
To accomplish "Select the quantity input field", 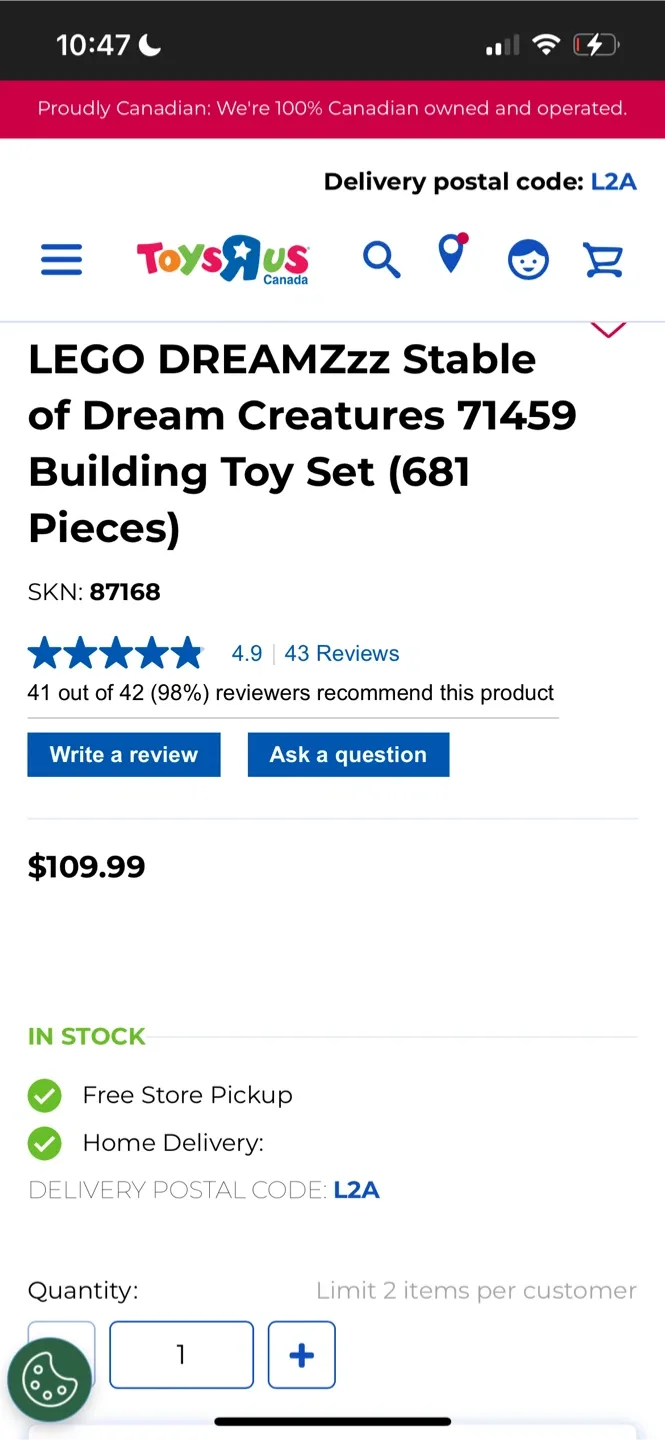I will click(181, 1355).
